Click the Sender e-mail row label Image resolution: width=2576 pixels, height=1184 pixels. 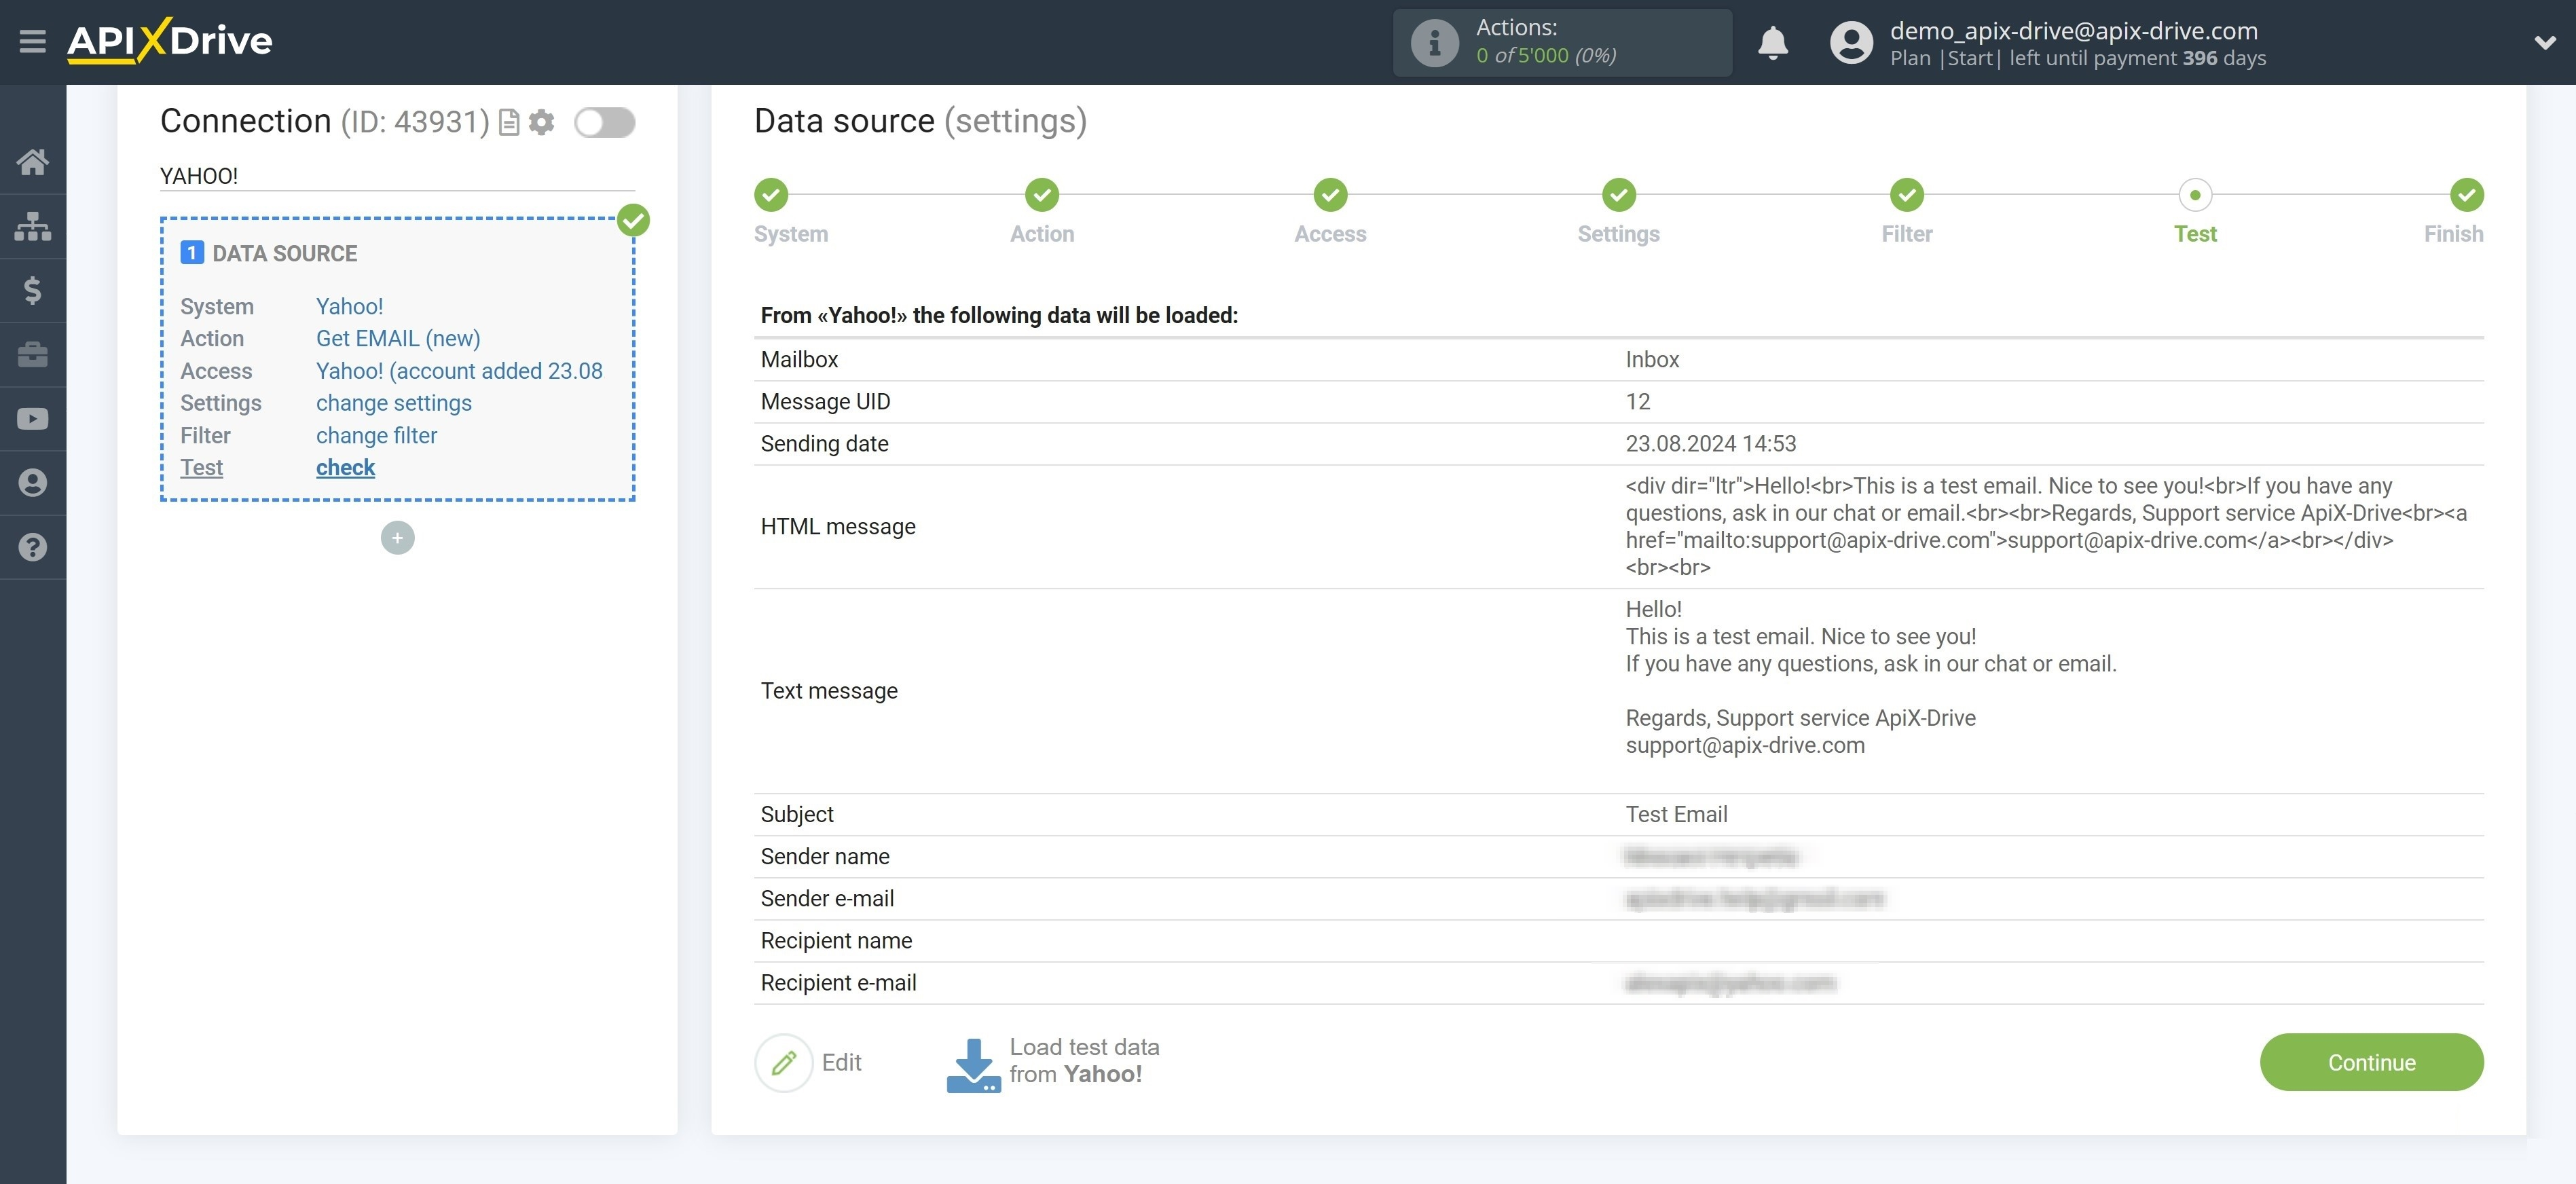tap(827, 898)
